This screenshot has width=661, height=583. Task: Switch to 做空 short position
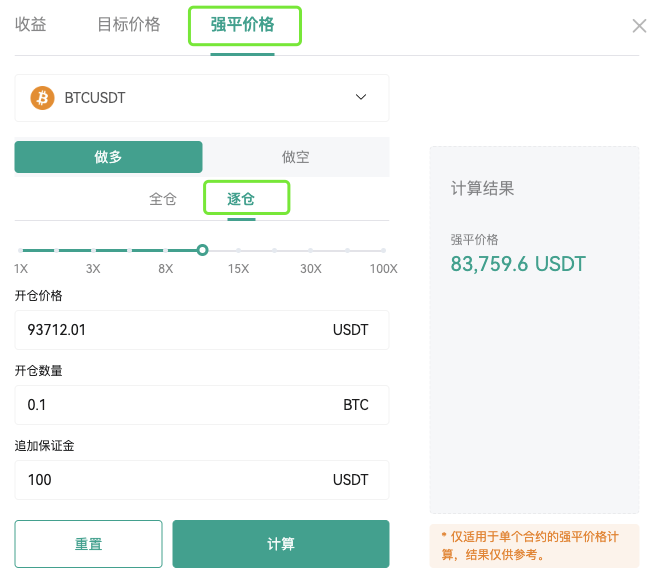296,157
